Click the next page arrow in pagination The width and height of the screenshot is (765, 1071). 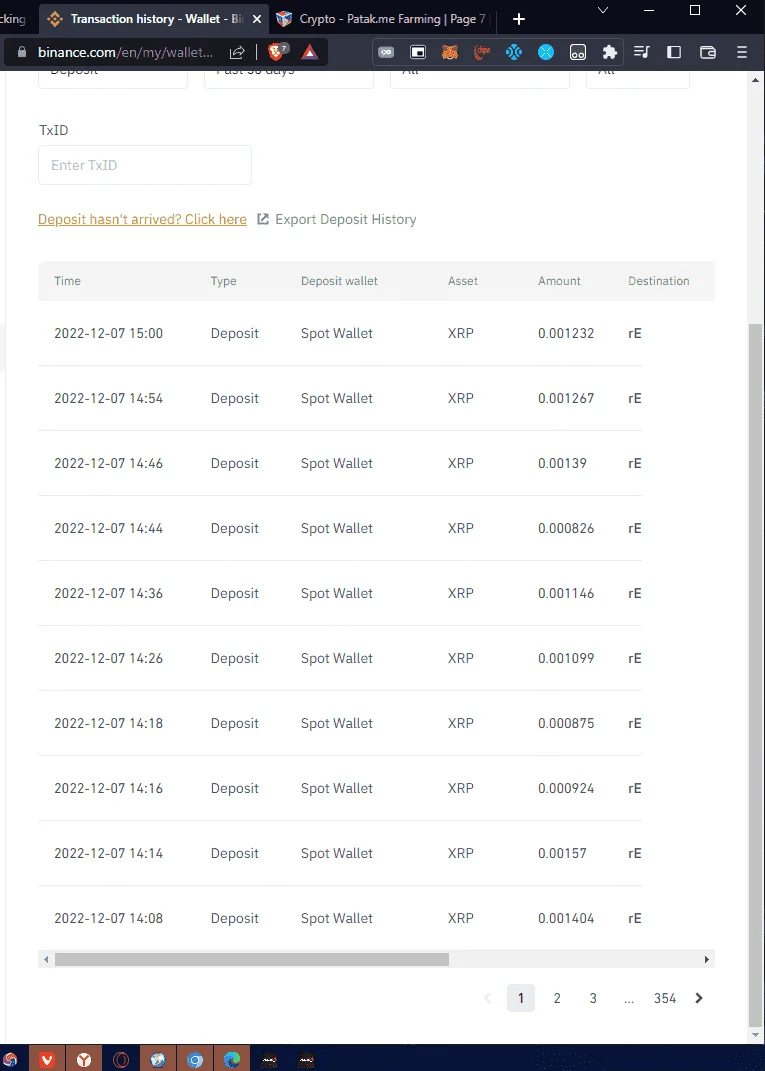coord(699,999)
